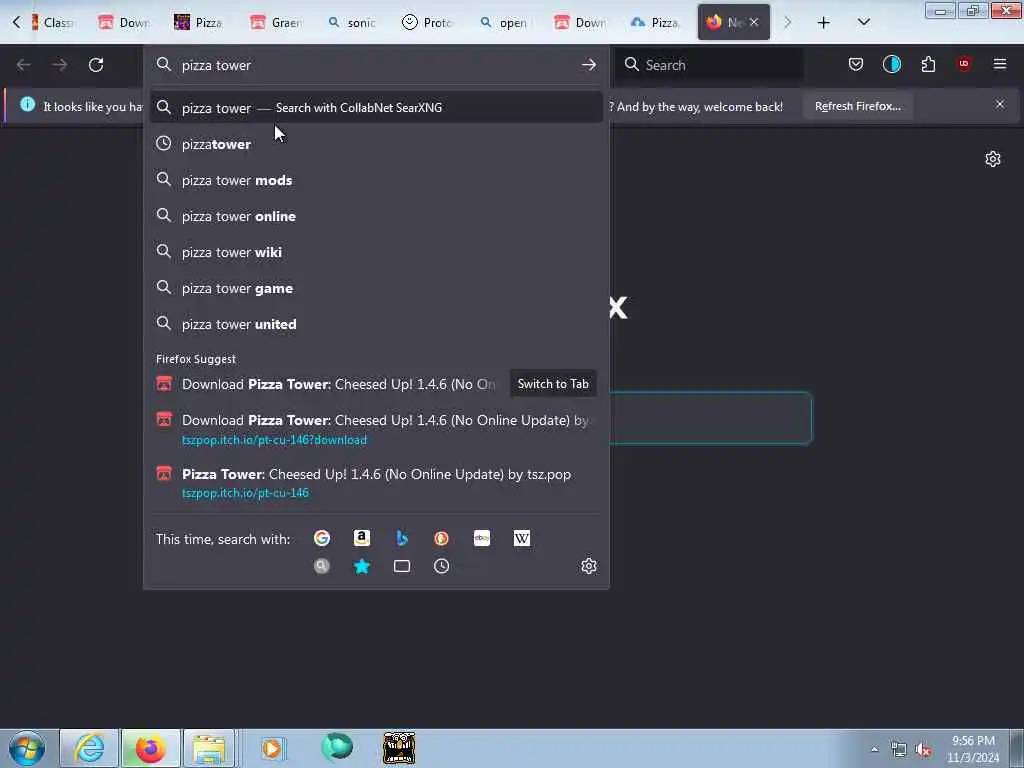
Task: Open the Extensions puzzle icon
Action: (928, 64)
